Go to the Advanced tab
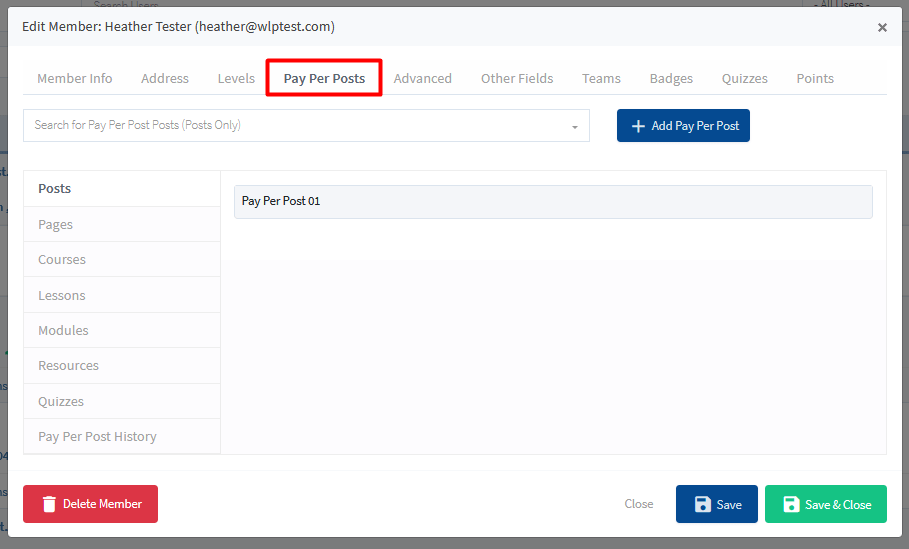Viewport: 909px width, 549px height. [x=423, y=78]
